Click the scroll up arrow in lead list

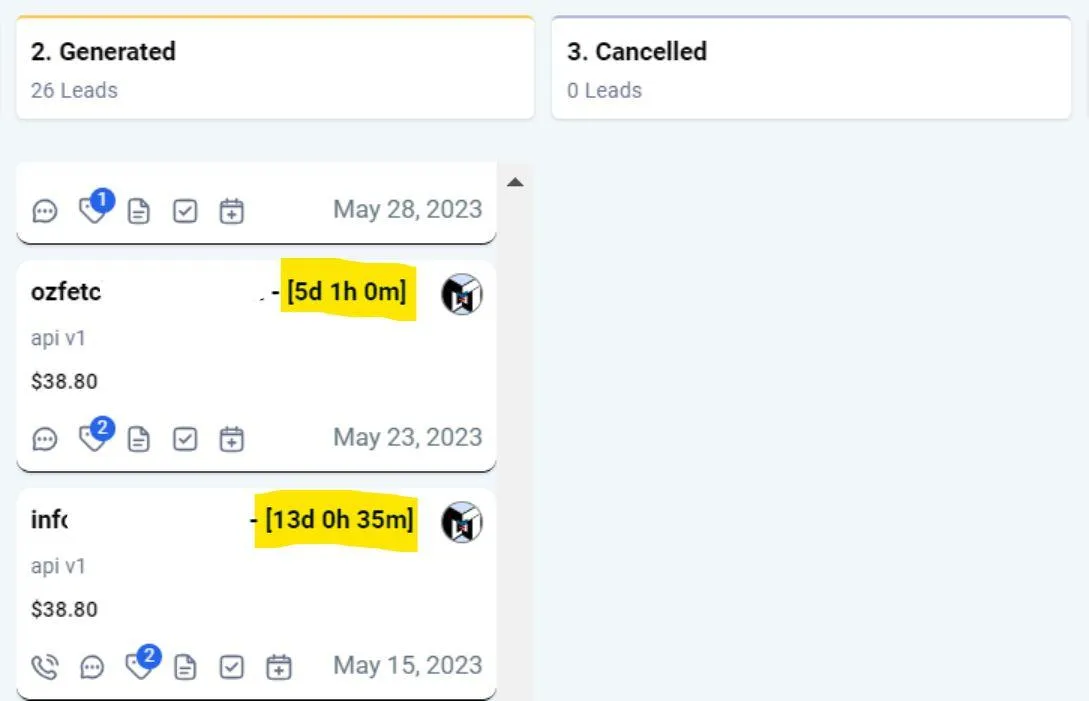click(x=515, y=183)
